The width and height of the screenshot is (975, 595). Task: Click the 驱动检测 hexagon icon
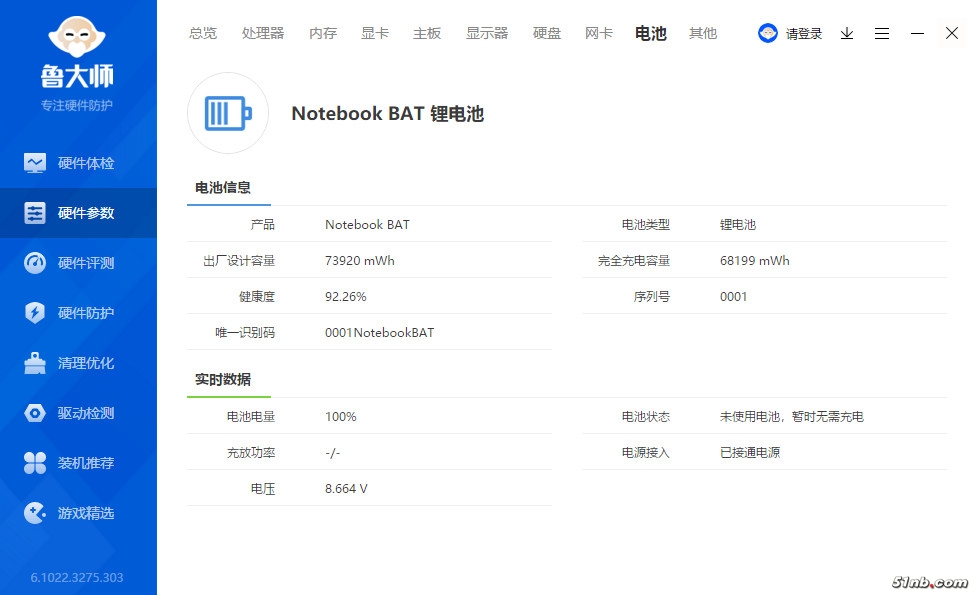[35, 413]
